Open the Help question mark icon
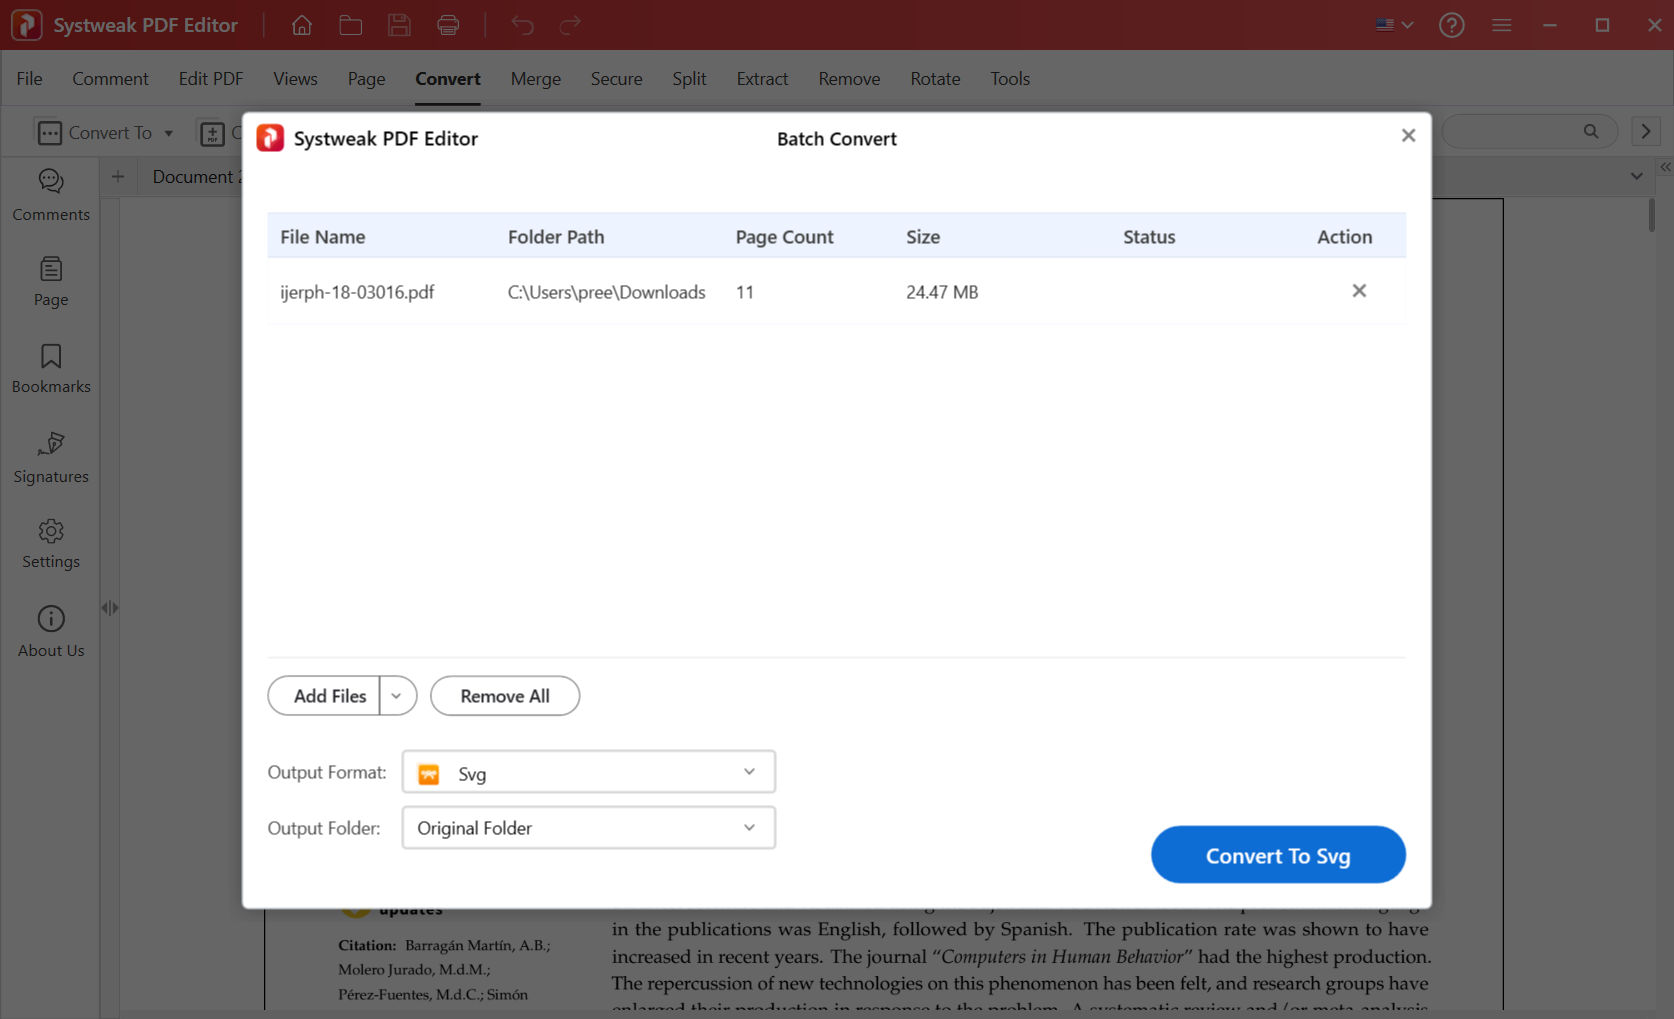 tap(1451, 25)
